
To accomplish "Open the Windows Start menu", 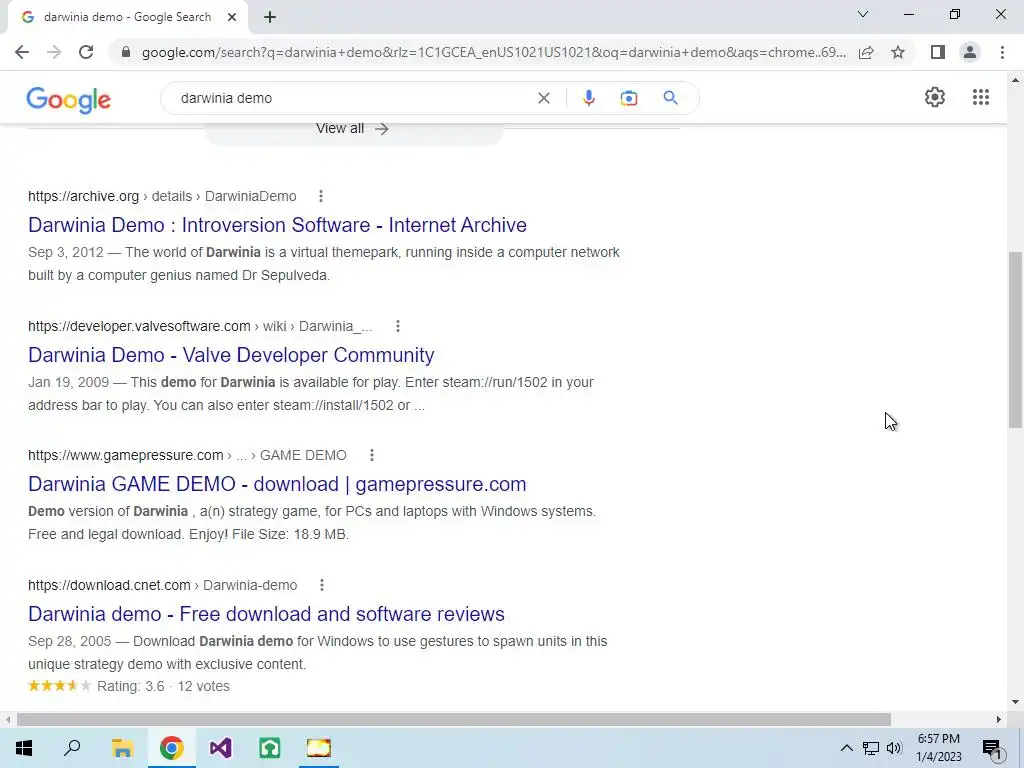I will tap(24, 748).
